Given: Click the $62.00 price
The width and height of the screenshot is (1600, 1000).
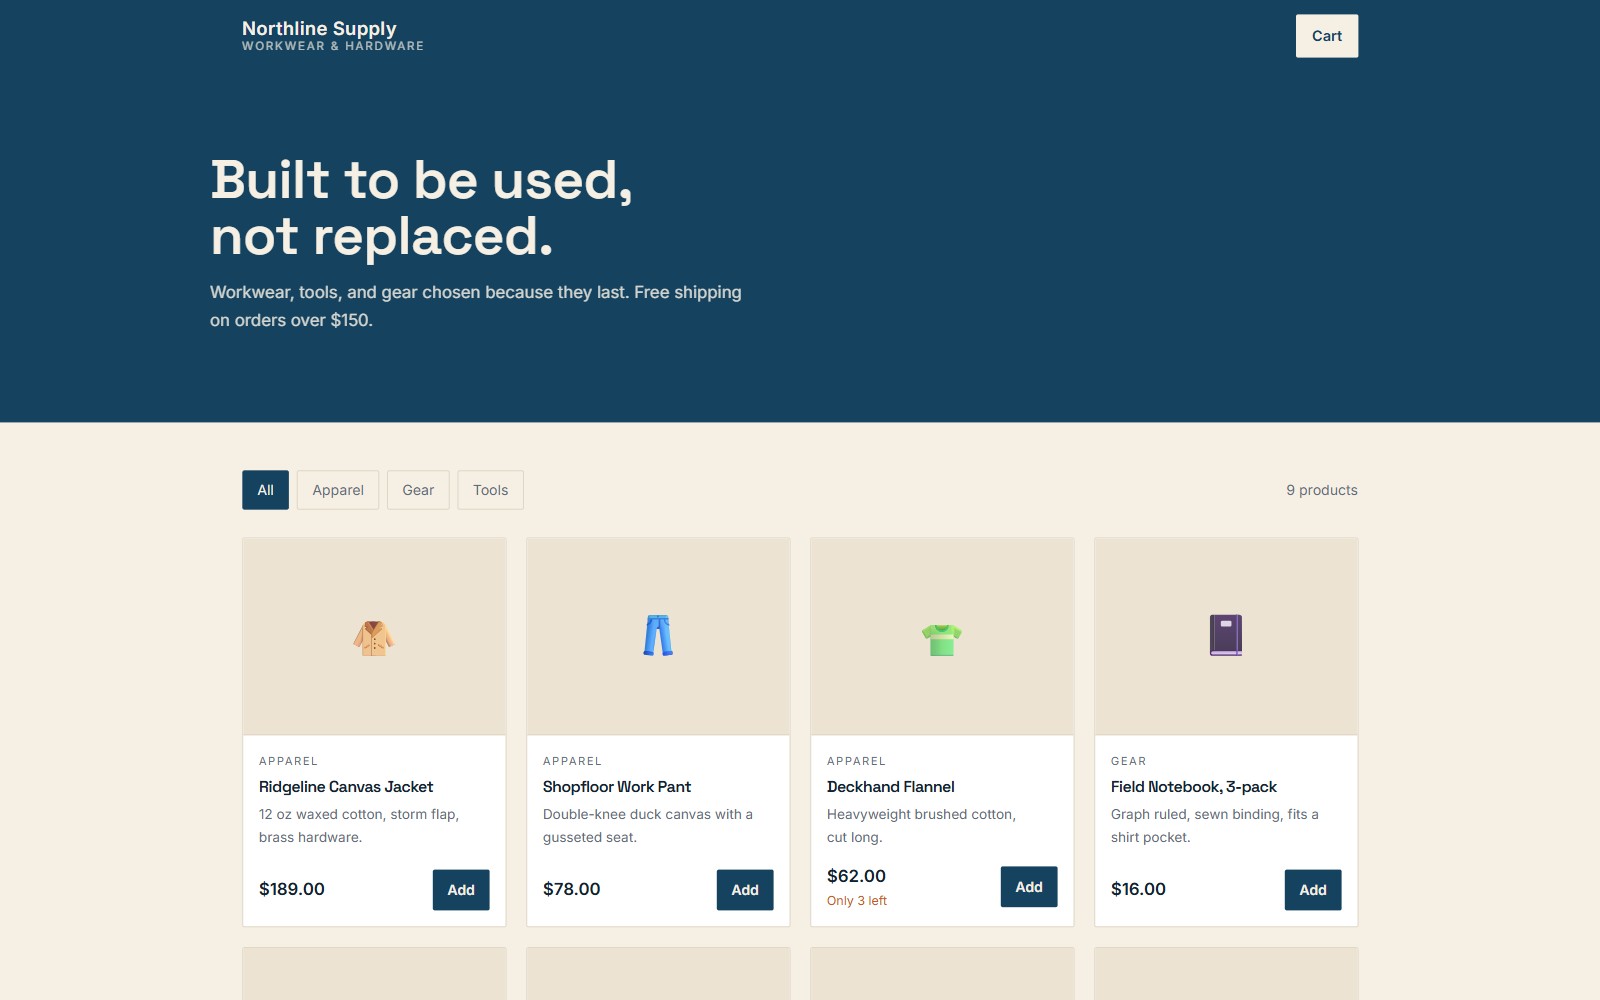Looking at the screenshot, I should 856,876.
